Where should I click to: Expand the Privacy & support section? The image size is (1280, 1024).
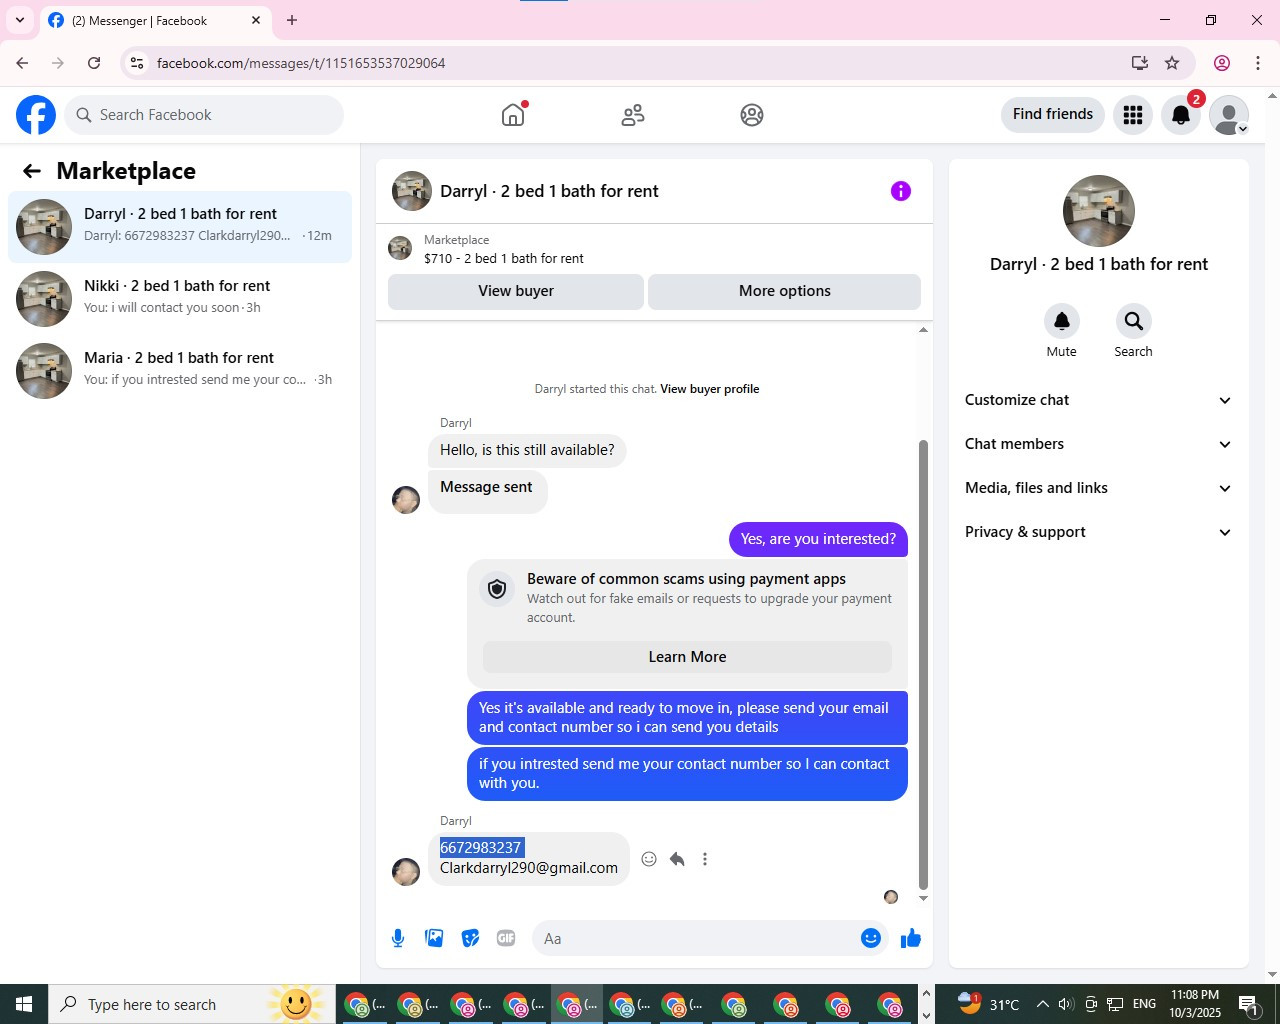1098,532
